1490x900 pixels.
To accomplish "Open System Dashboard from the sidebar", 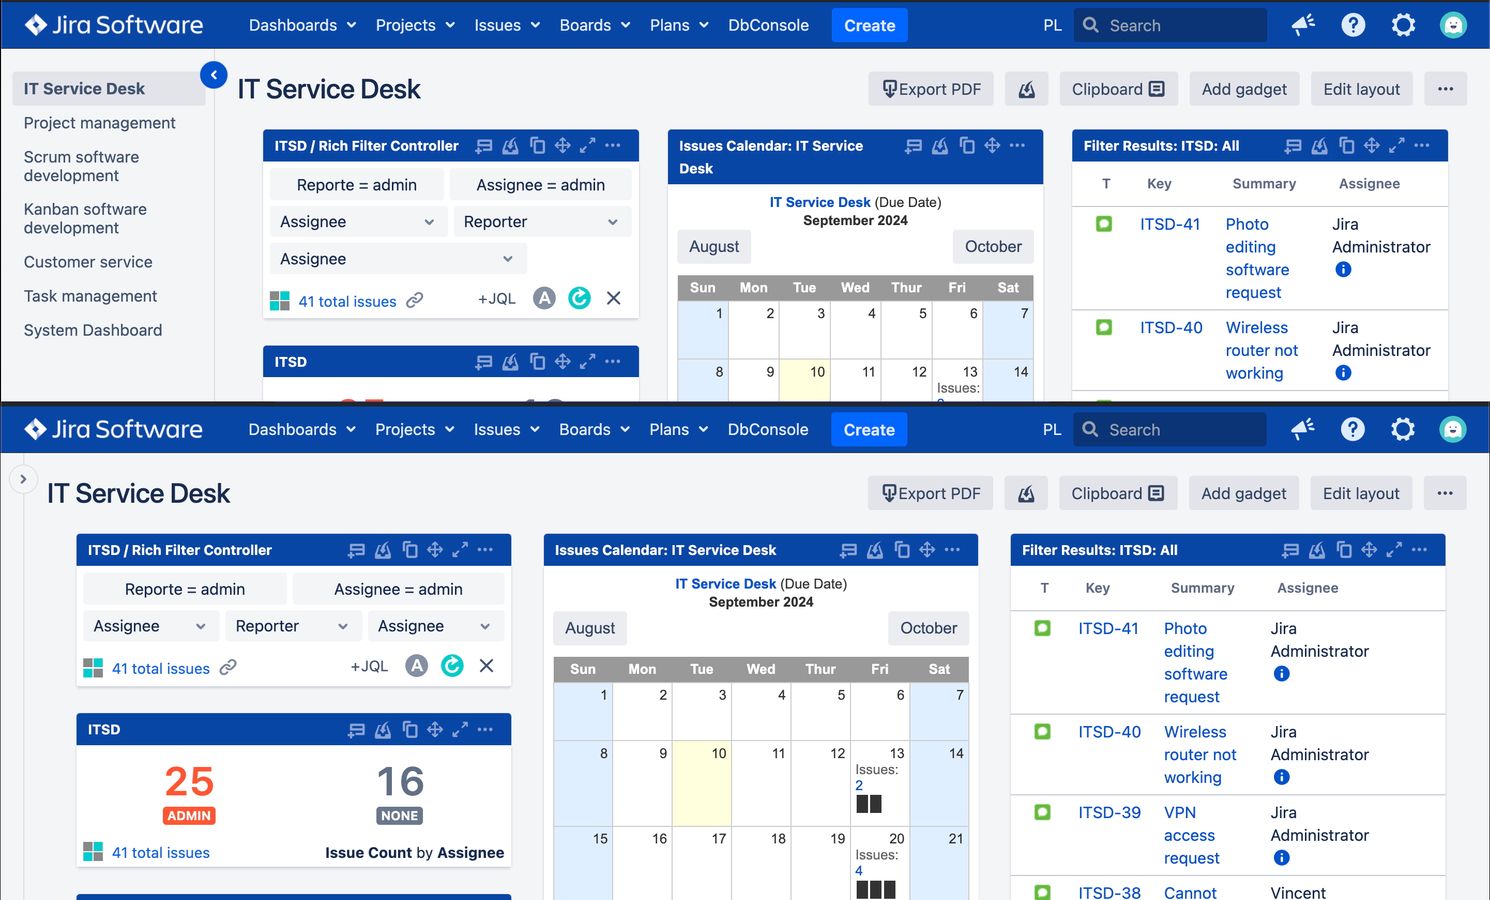I will click(x=93, y=330).
